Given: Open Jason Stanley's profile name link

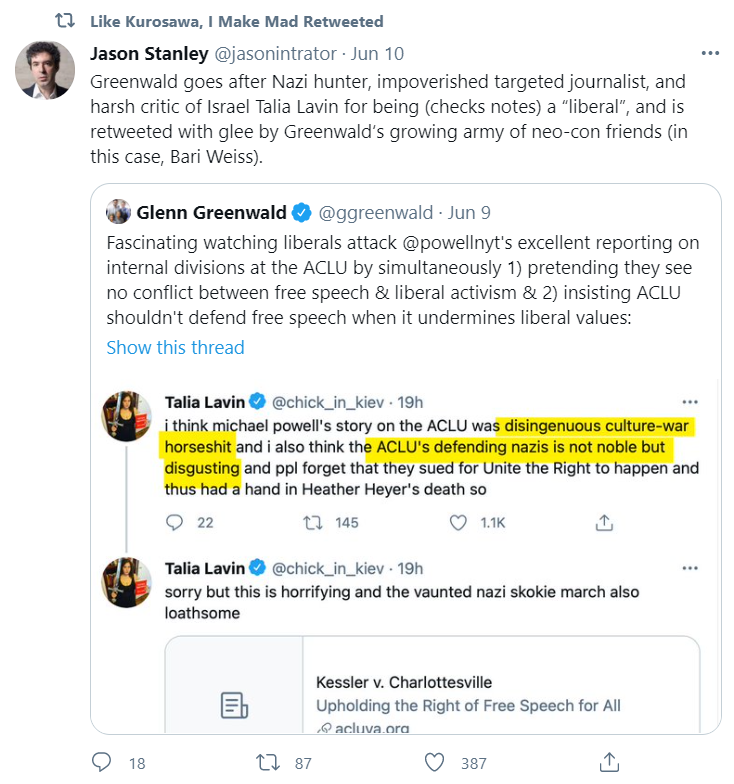Looking at the screenshot, I should [x=149, y=54].
